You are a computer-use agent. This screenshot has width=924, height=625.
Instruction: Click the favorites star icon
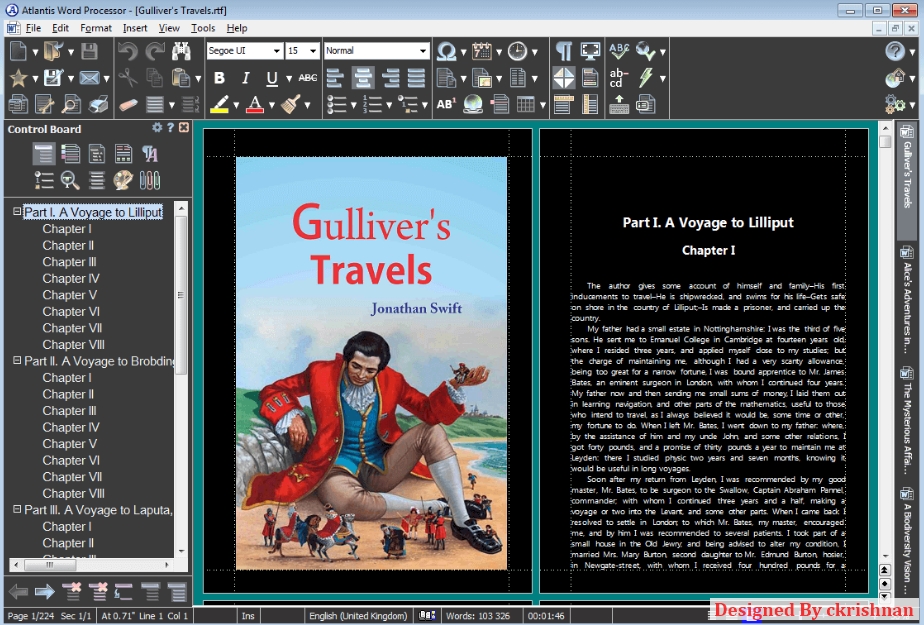pos(18,78)
